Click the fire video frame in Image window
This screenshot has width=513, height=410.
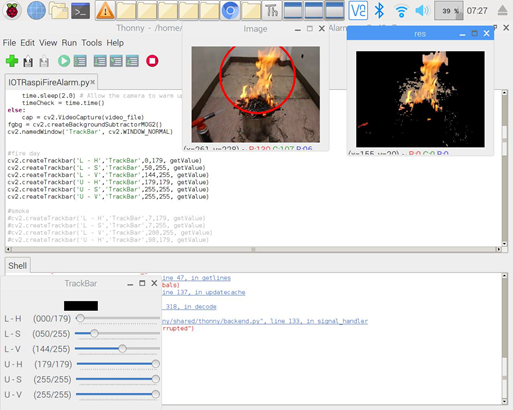click(256, 94)
